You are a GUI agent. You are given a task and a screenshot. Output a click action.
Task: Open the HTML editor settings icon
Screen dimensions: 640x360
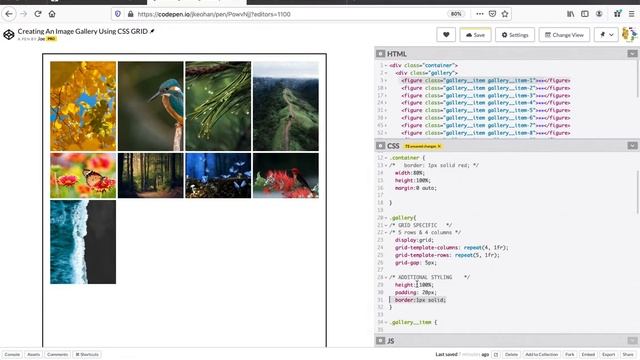380,53
